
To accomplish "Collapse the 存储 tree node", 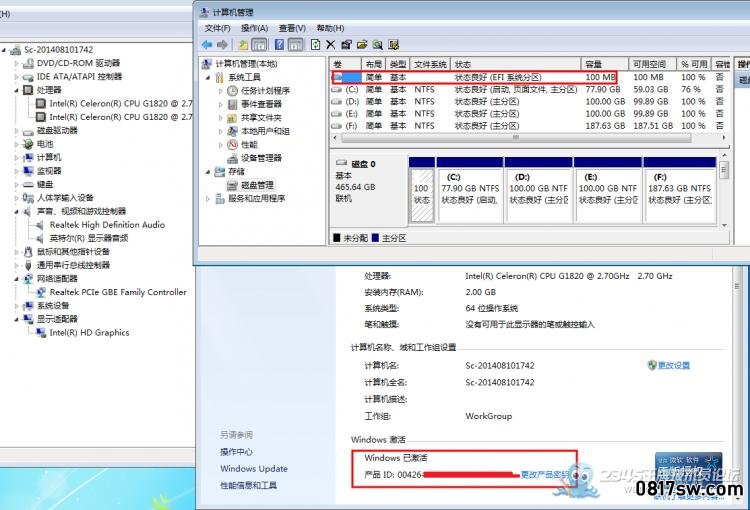I will [x=208, y=172].
